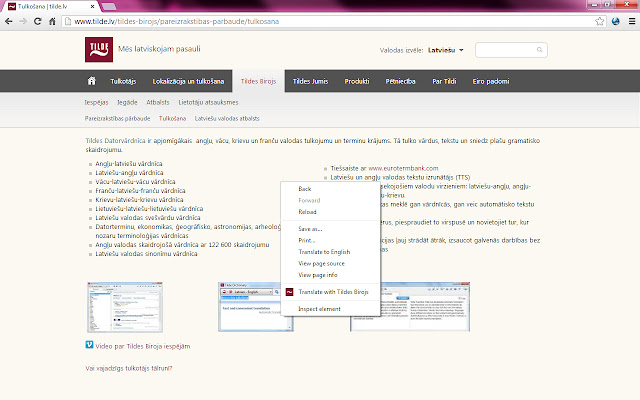Click search magnifier icon in search box
The image size is (640, 400).
(x=539, y=50)
